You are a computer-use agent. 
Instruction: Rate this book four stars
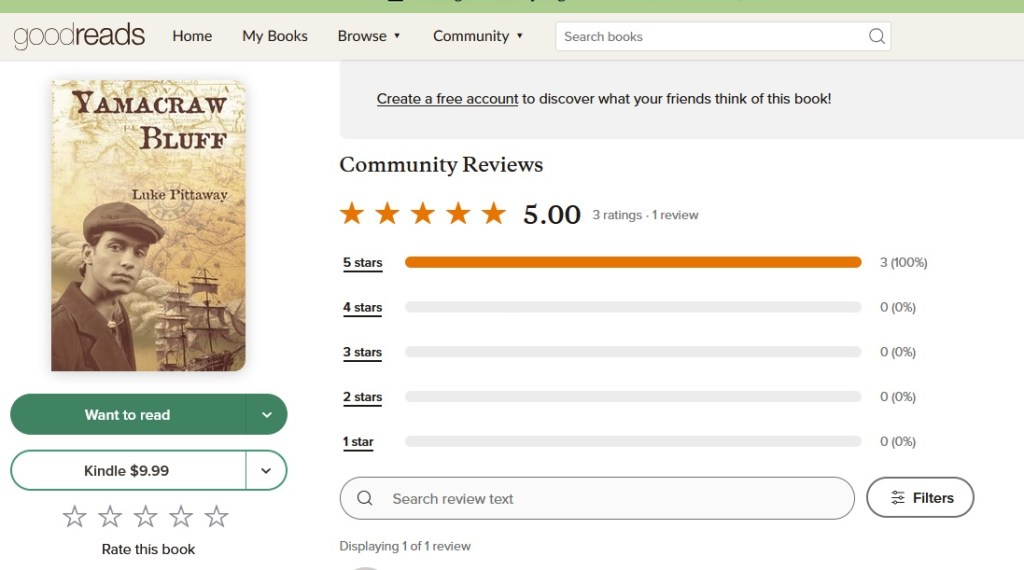(181, 517)
